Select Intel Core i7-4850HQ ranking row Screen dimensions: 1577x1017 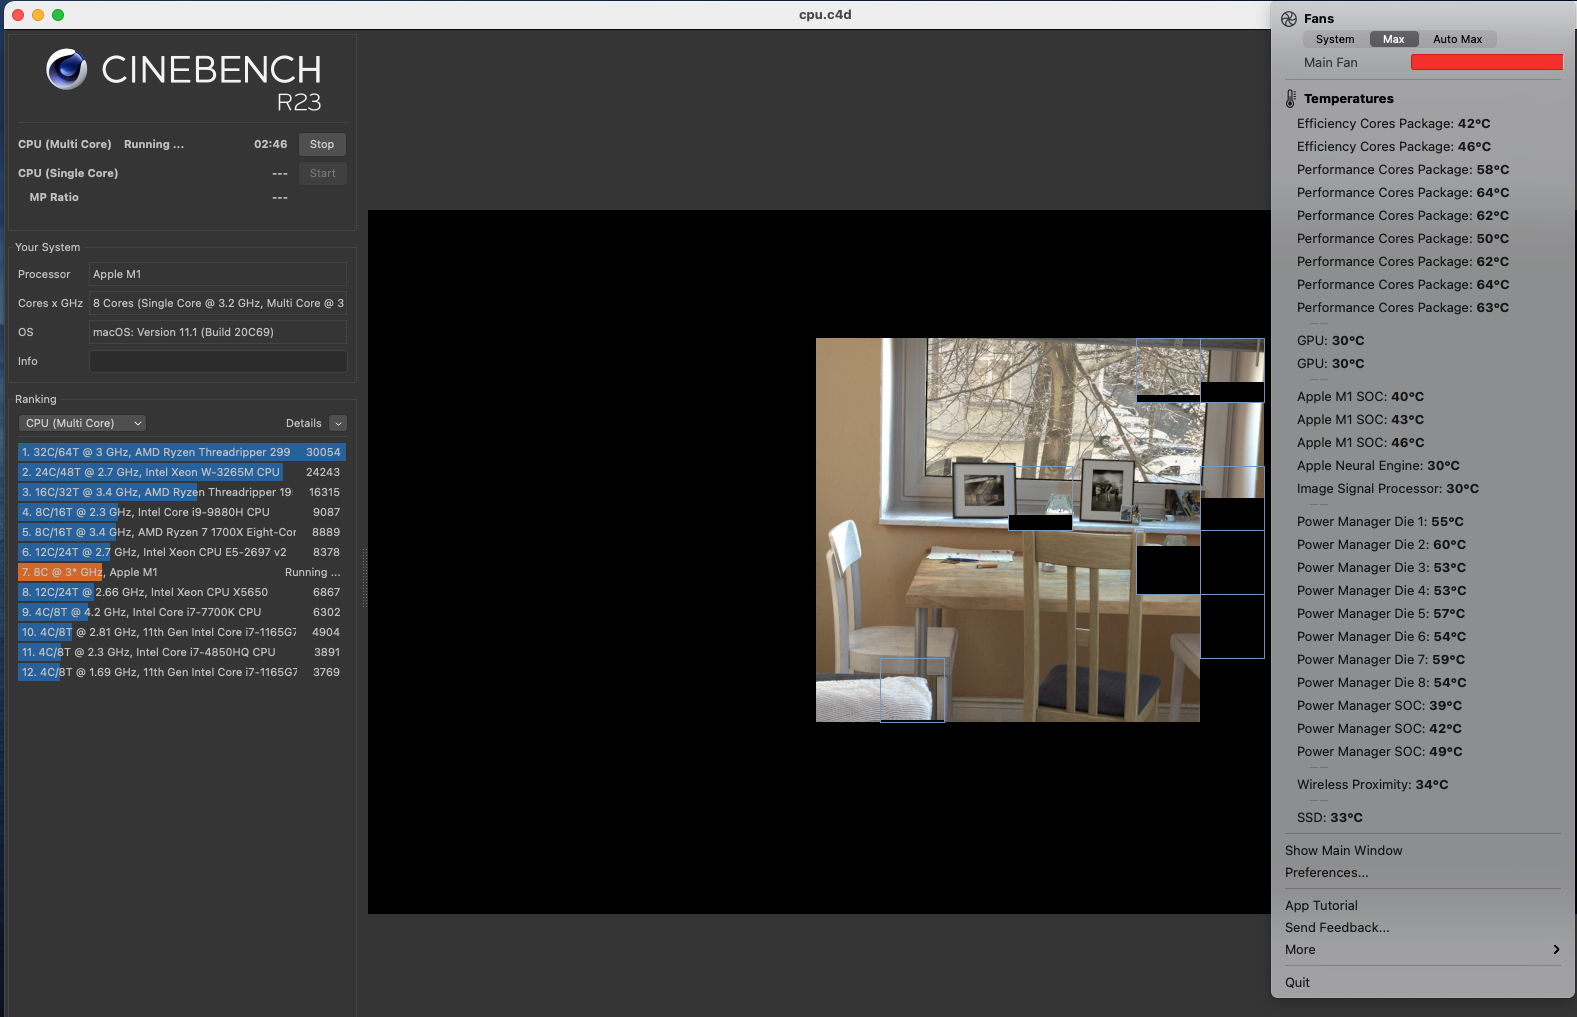[x=182, y=652]
